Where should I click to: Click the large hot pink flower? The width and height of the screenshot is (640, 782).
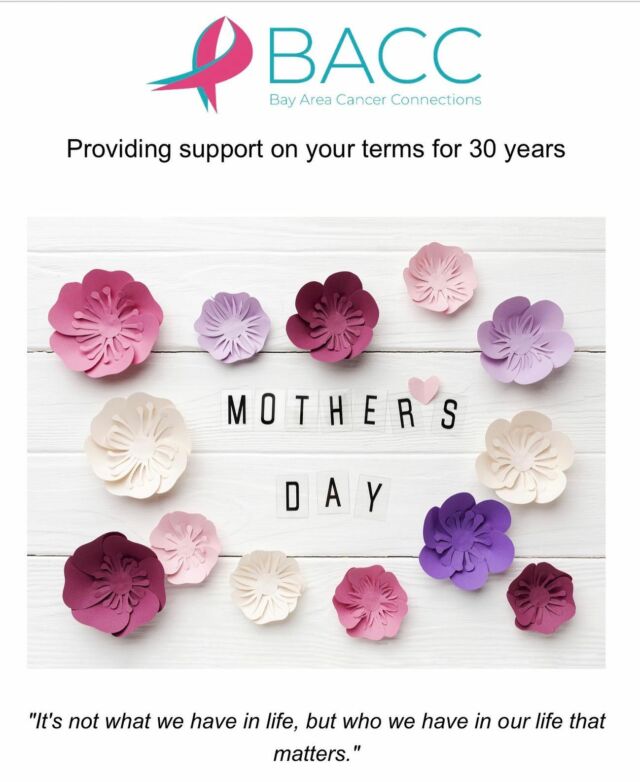click(105, 322)
